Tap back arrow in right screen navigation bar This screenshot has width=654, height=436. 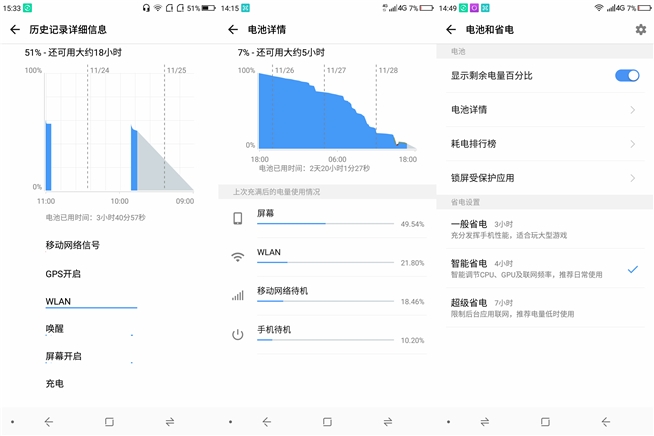(606, 422)
